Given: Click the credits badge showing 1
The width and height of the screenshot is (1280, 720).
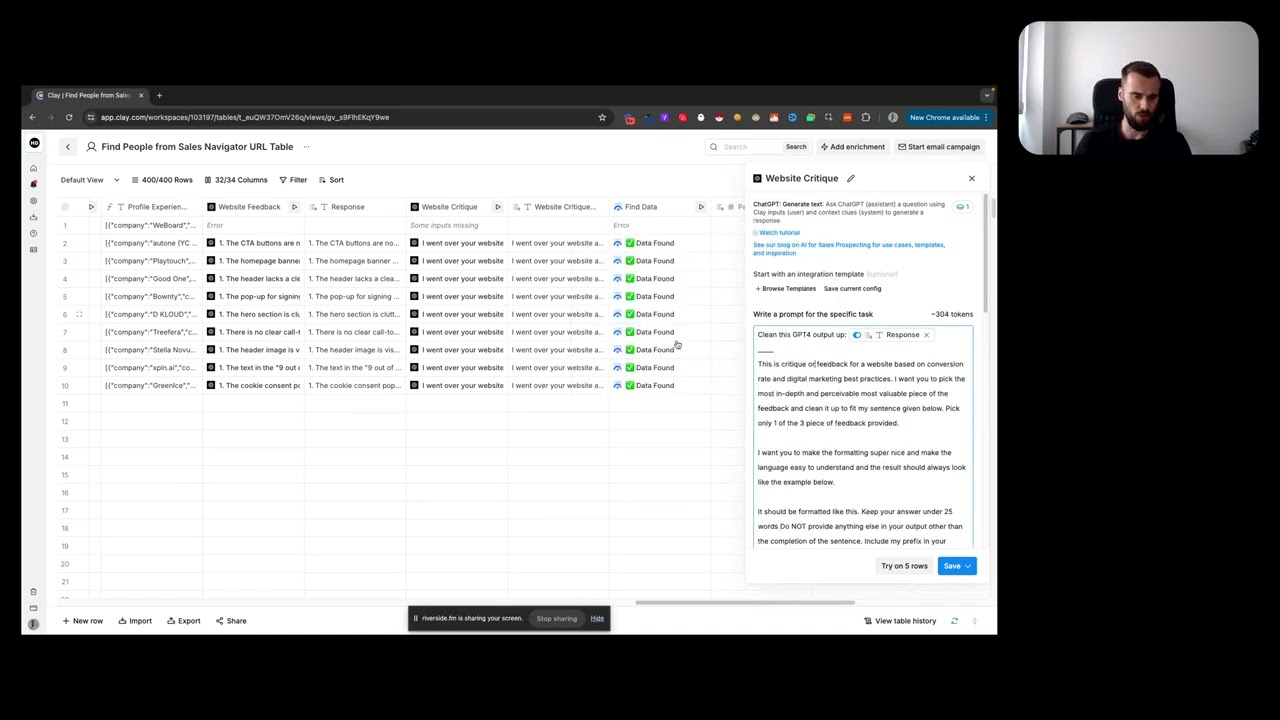Looking at the screenshot, I should 962,207.
